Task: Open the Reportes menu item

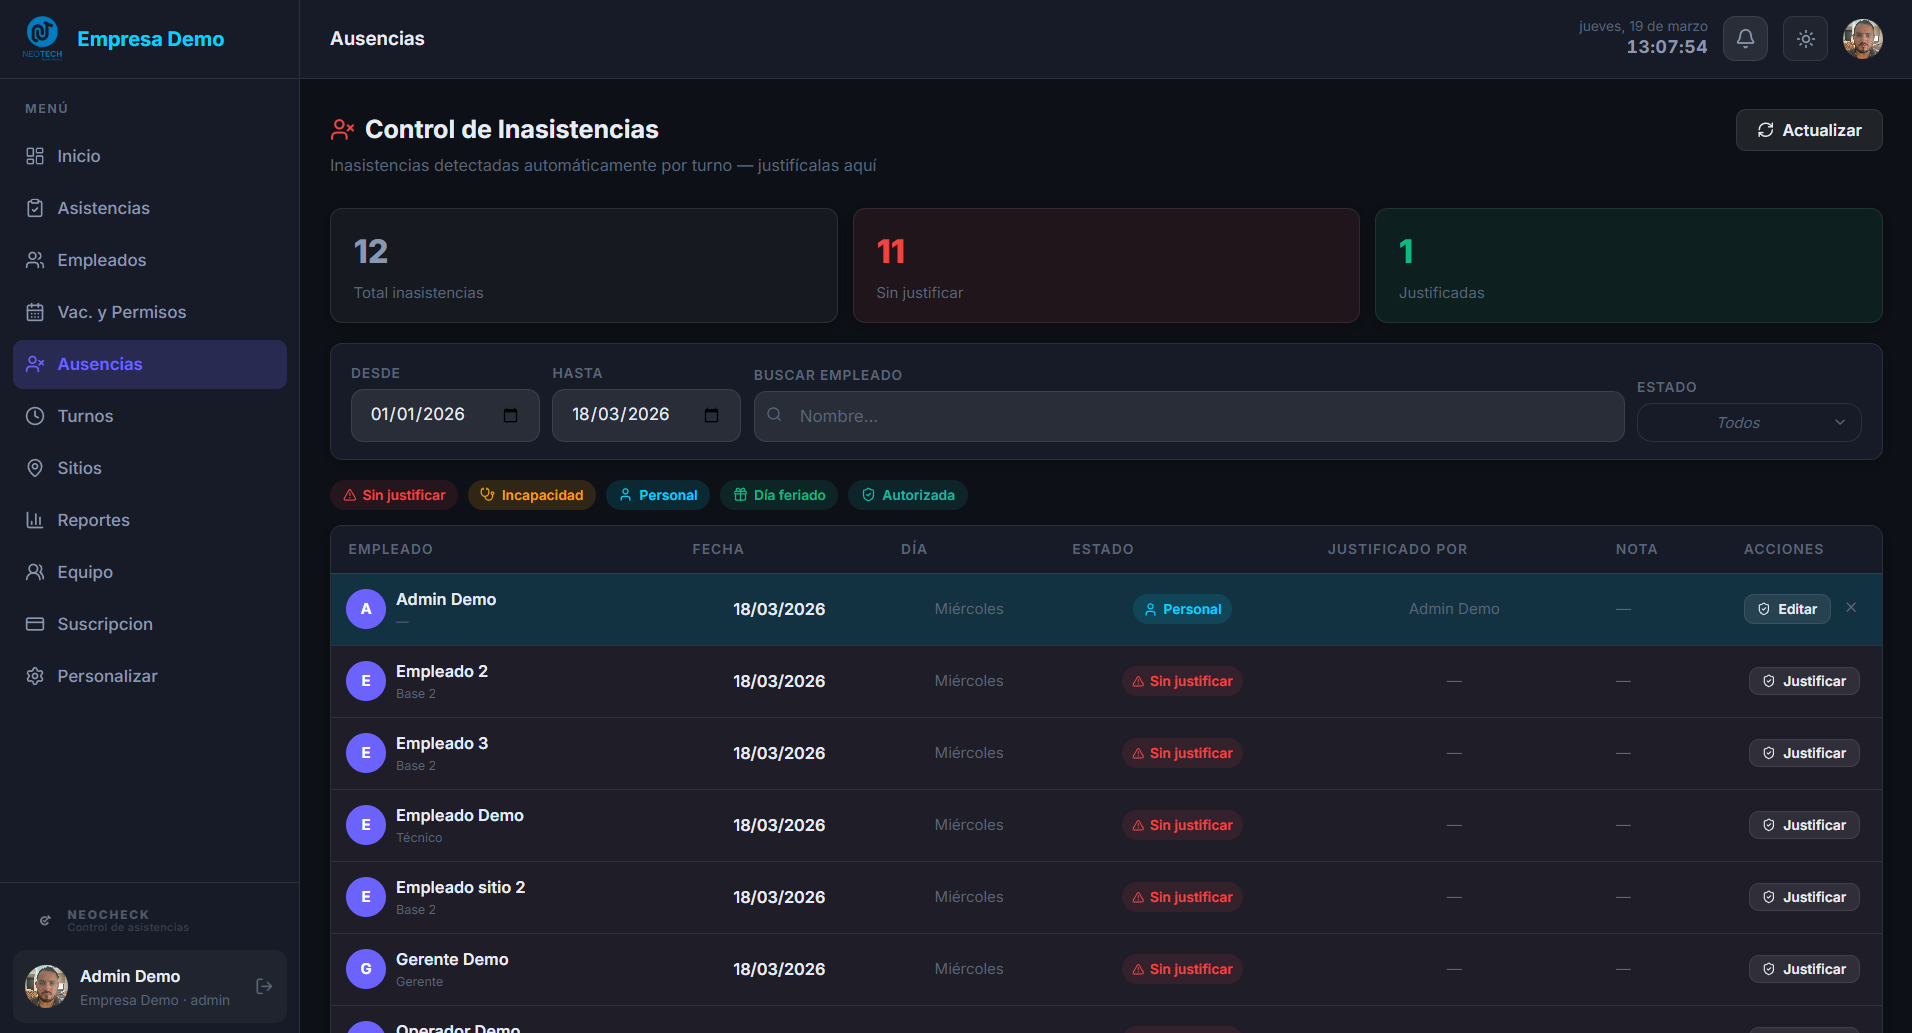Action: [93, 520]
